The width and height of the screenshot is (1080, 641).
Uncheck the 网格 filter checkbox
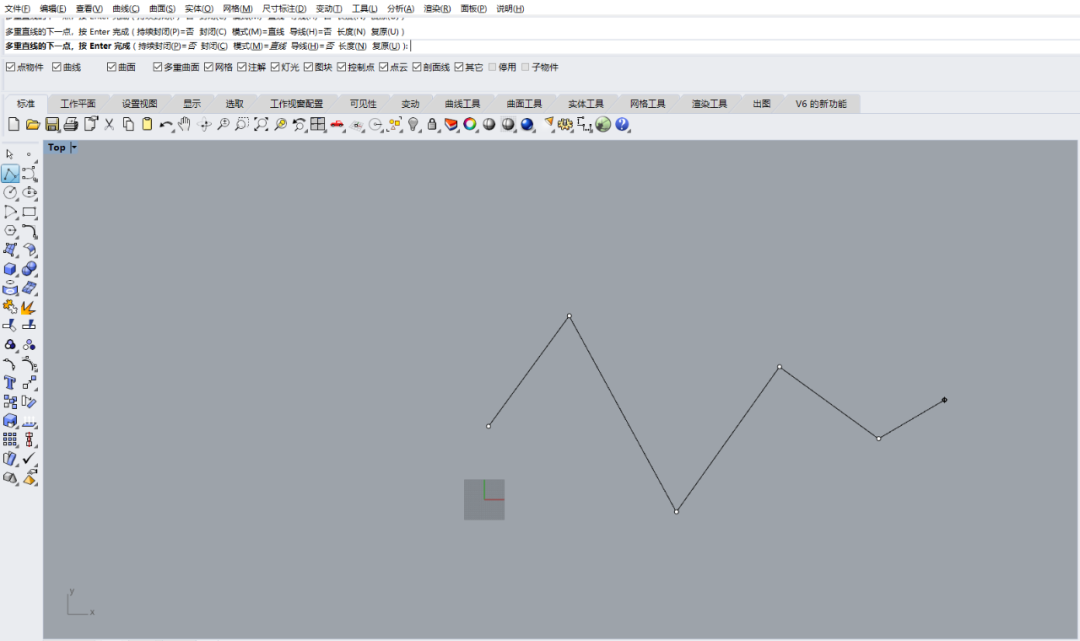pyautogui.click(x=209, y=67)
